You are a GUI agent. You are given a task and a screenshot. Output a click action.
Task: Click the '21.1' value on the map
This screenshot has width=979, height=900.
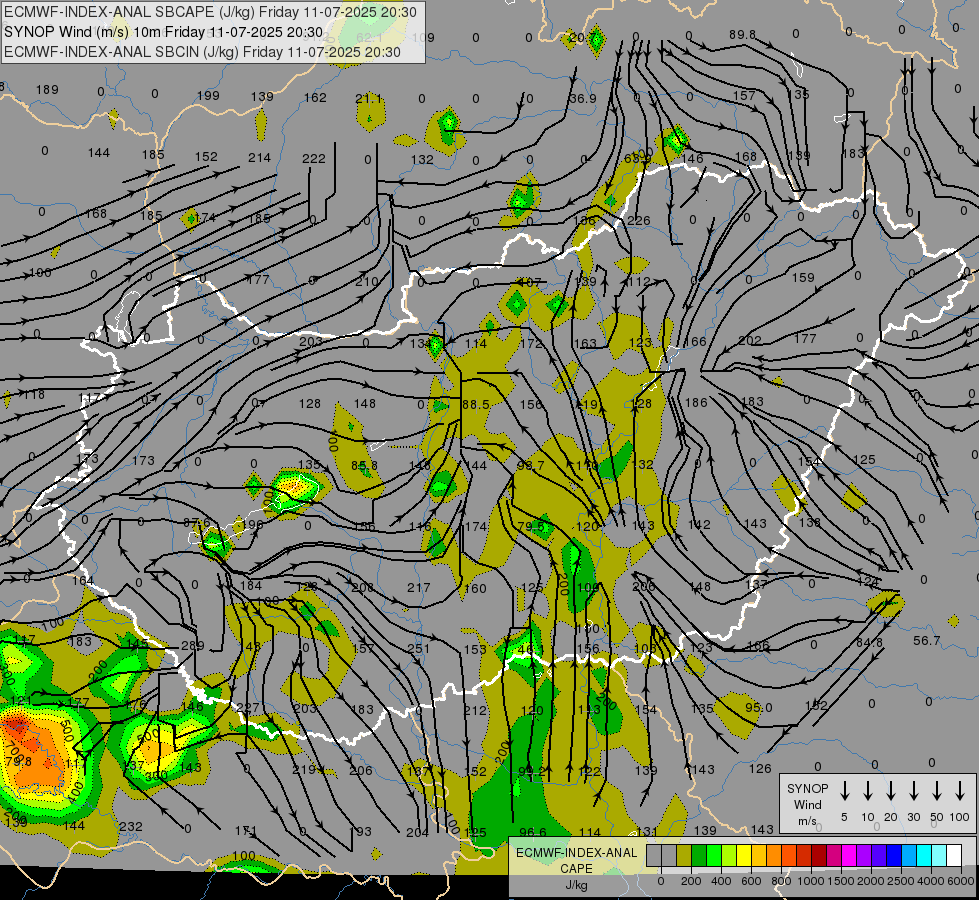pyautogui.click(x=369, y=99)
